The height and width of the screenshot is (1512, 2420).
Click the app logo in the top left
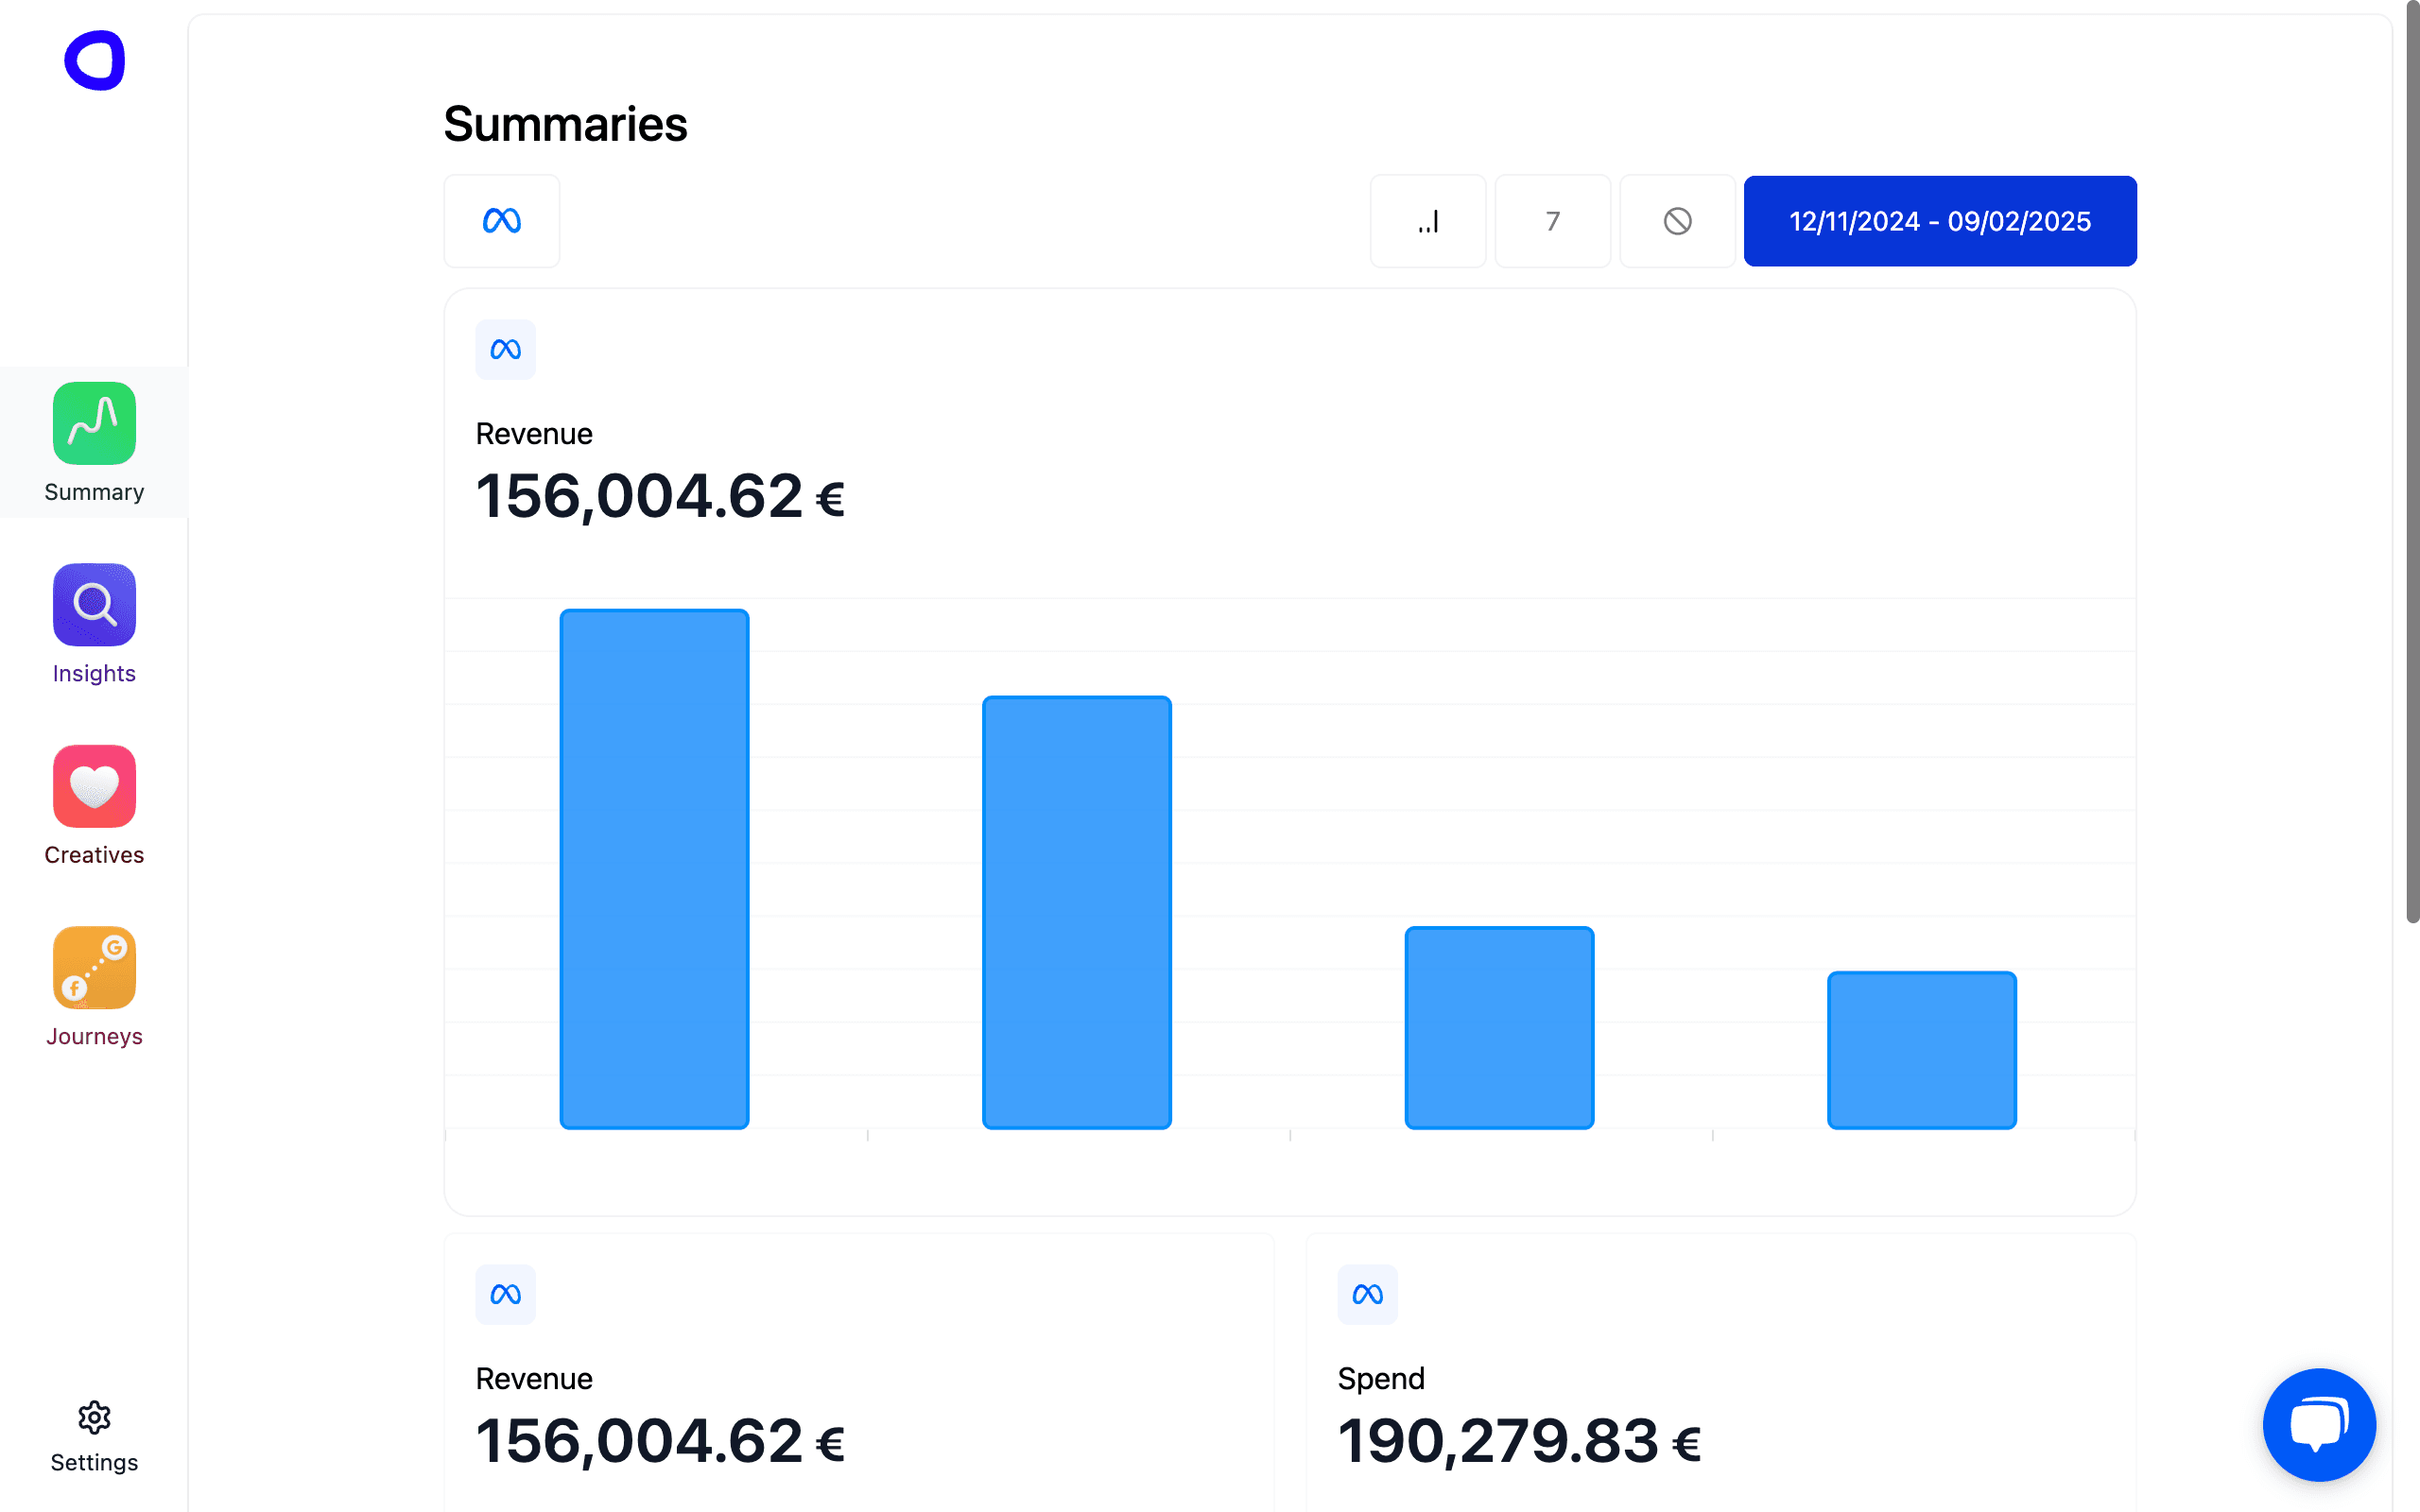(97, 60)
